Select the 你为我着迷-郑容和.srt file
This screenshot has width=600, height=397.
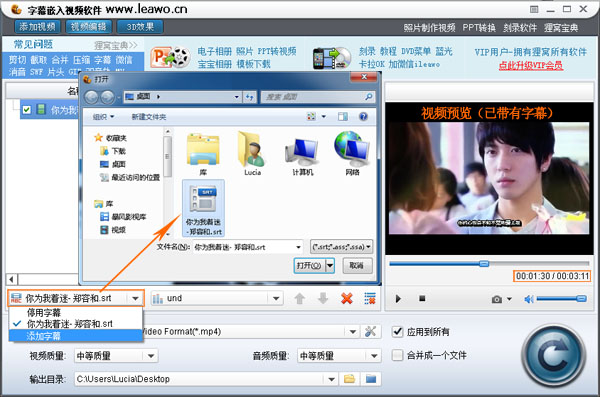tap(204, 208)
